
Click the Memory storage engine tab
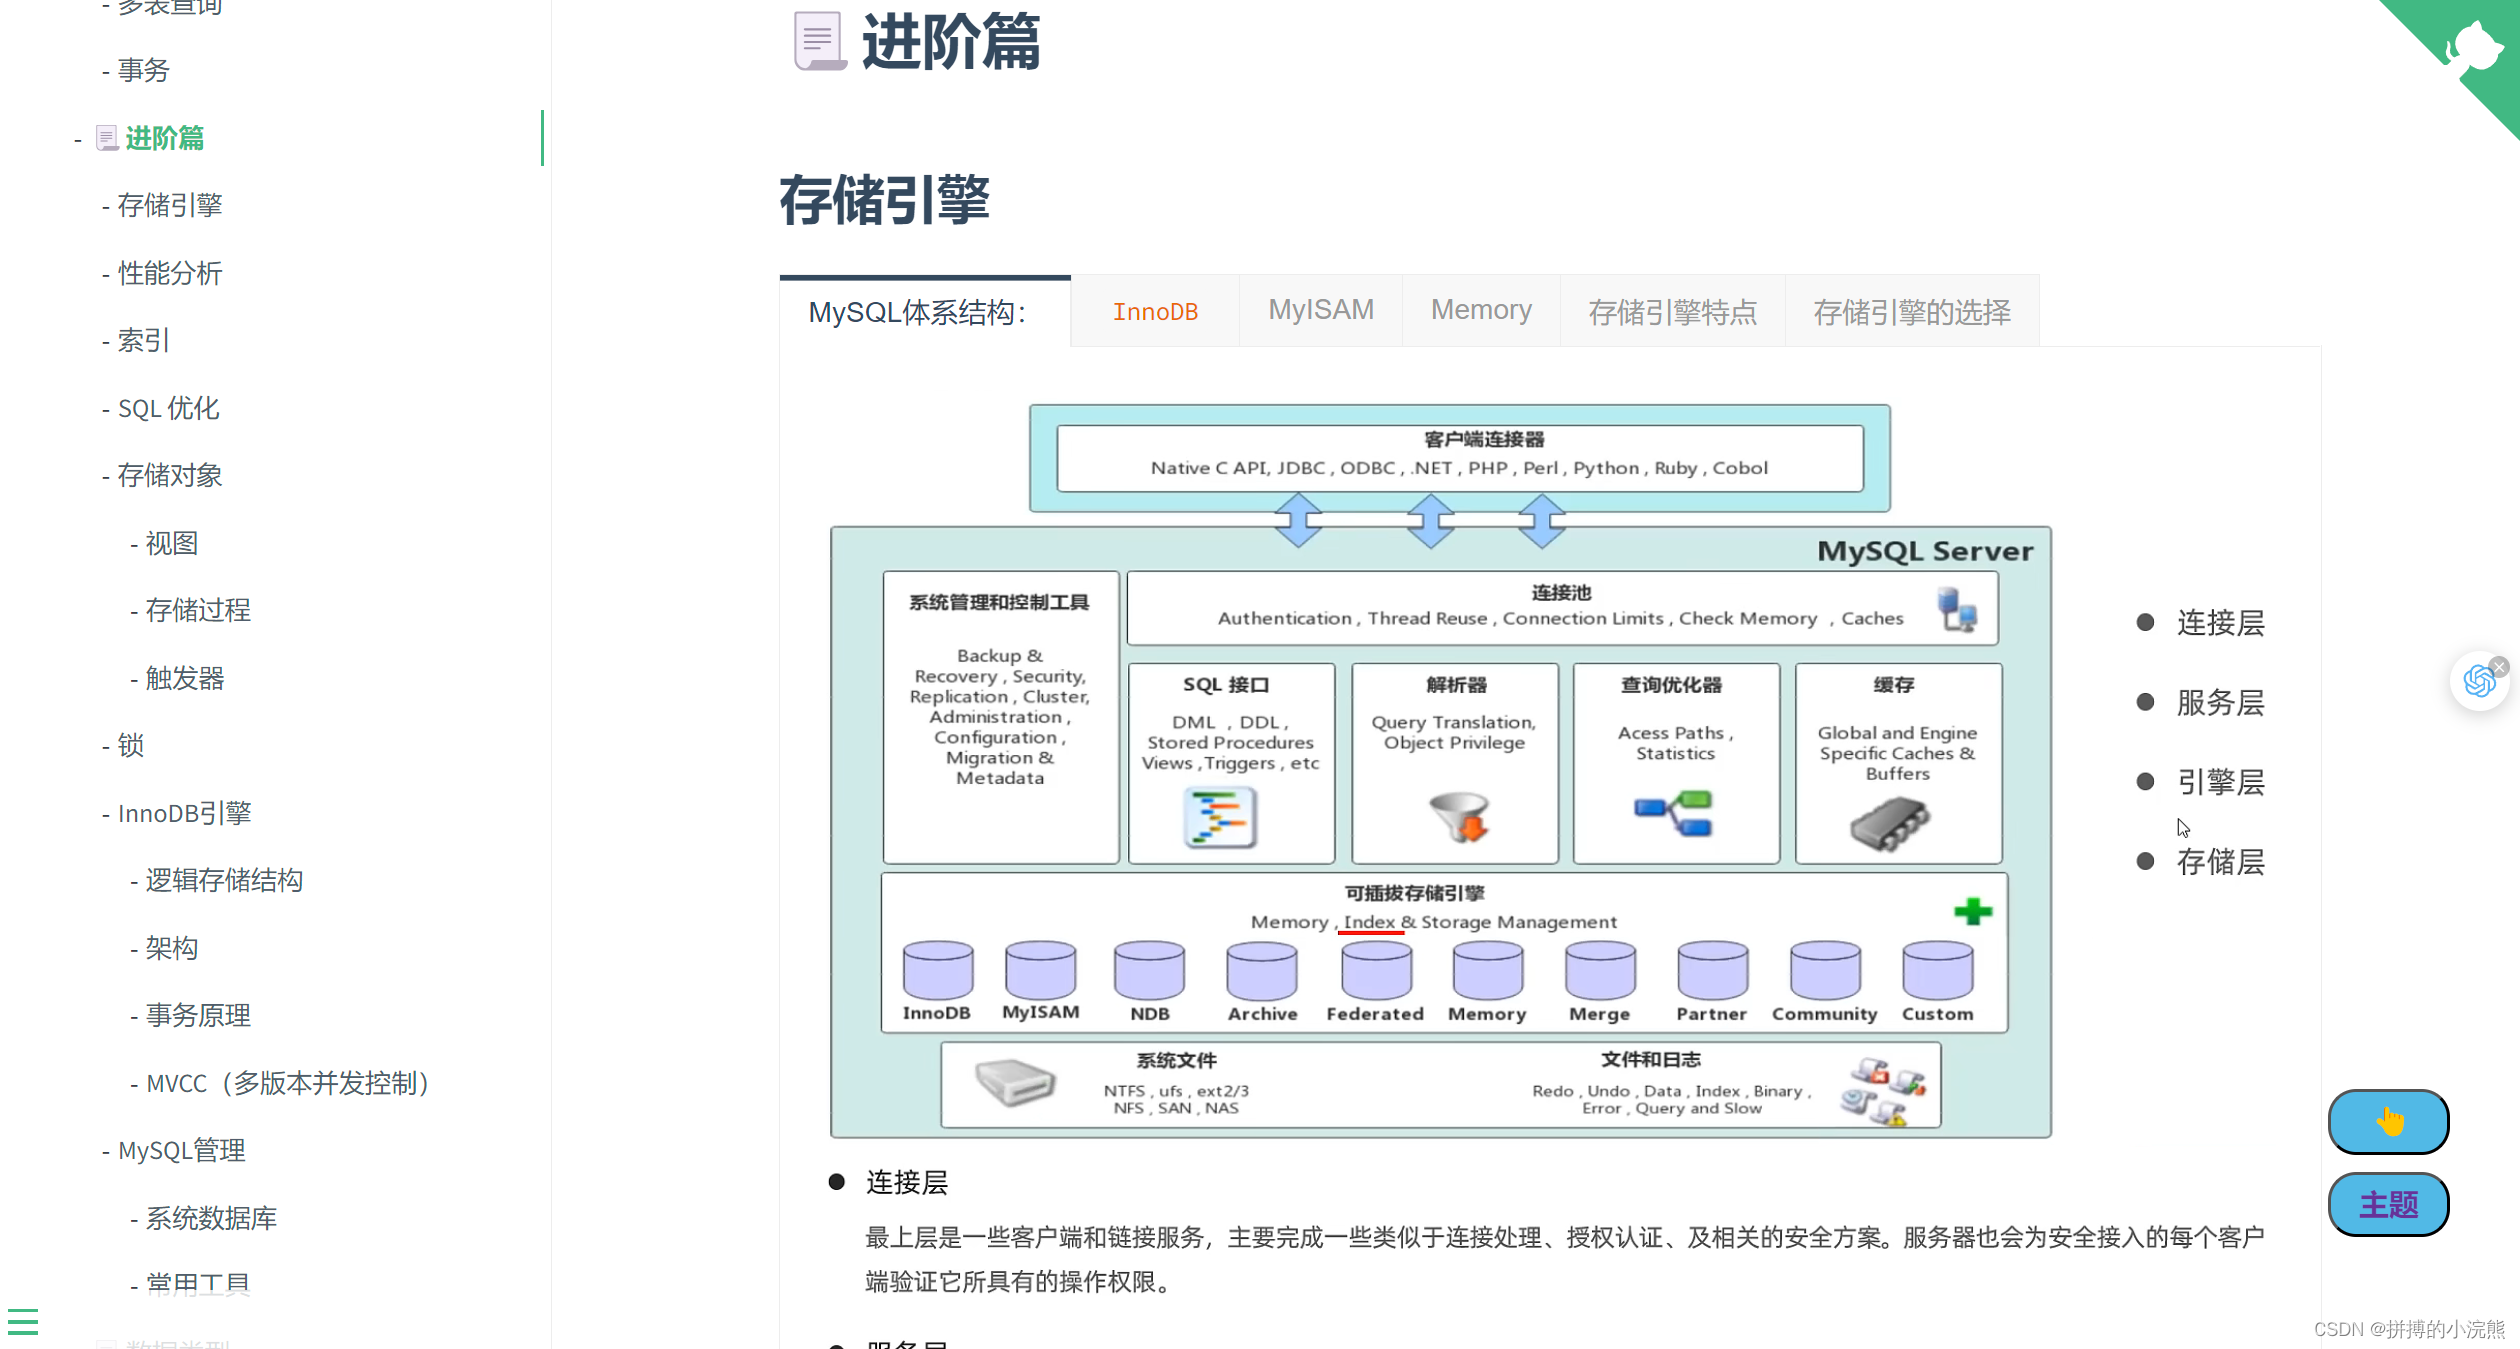[x=1480, y=310]
